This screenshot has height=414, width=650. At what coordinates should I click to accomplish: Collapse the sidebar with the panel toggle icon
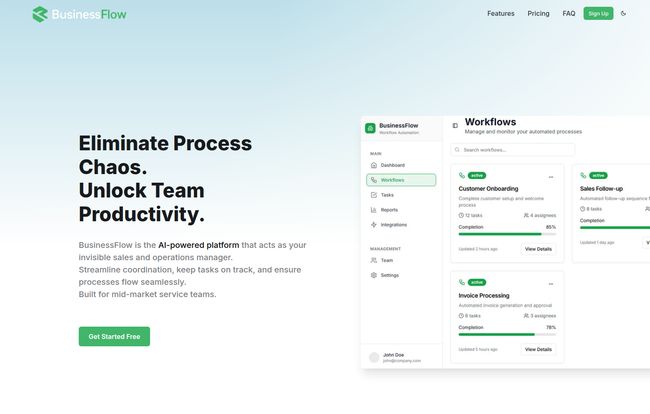pos(455,126)
